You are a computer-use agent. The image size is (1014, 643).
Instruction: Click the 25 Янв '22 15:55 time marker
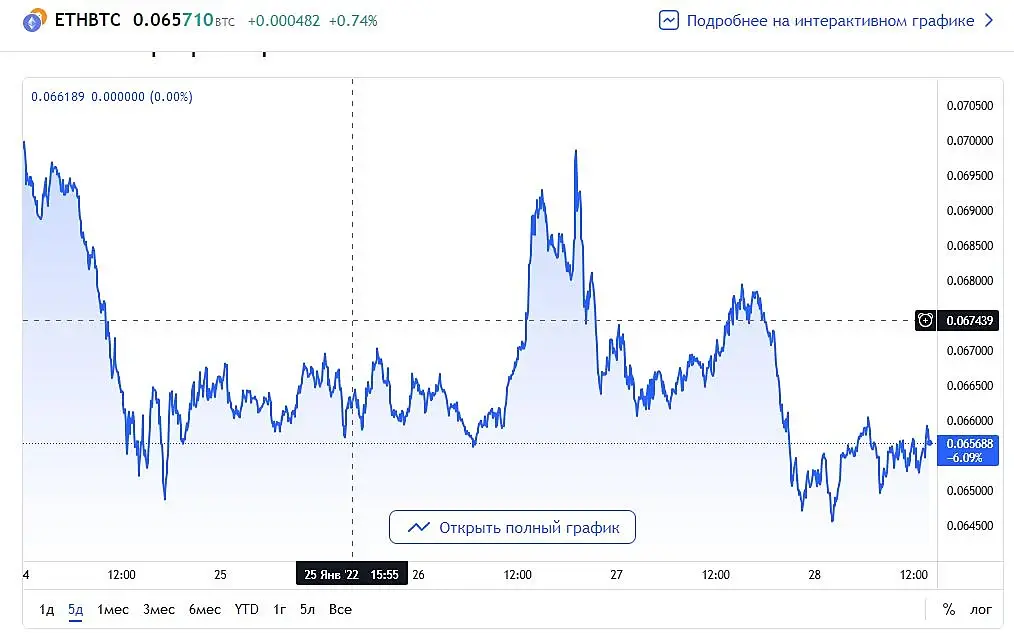(352, 574)
